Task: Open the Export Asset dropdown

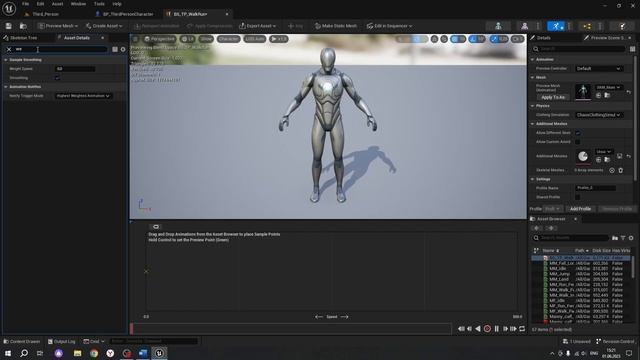Action: click(x=258, y=26)
